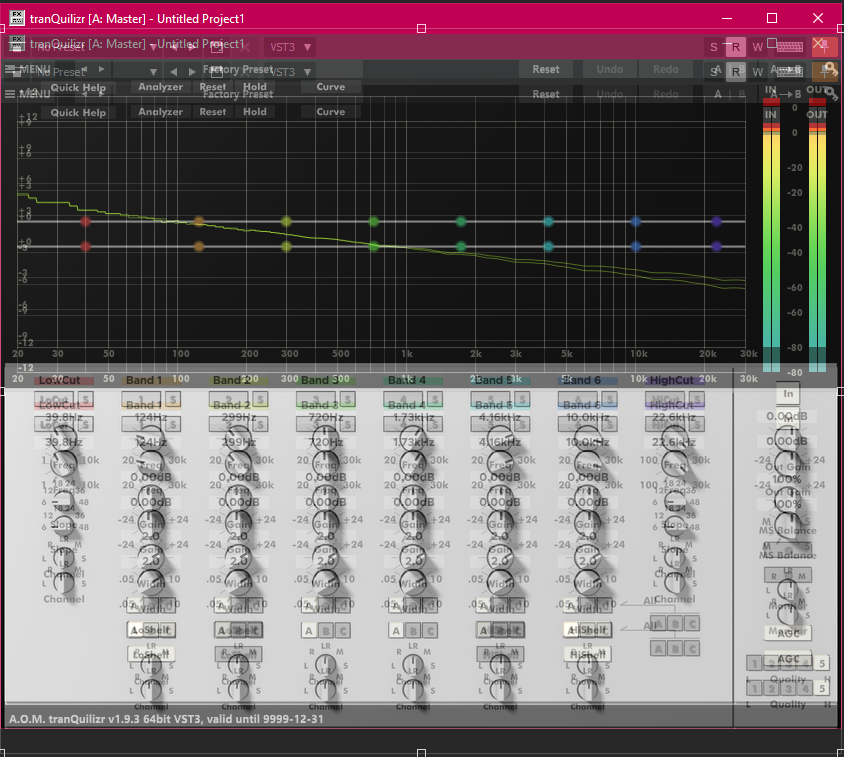This screenshot has height=757, width=844.
Task: Solo Band 3 with S button
Action: (x=346, y=400)
